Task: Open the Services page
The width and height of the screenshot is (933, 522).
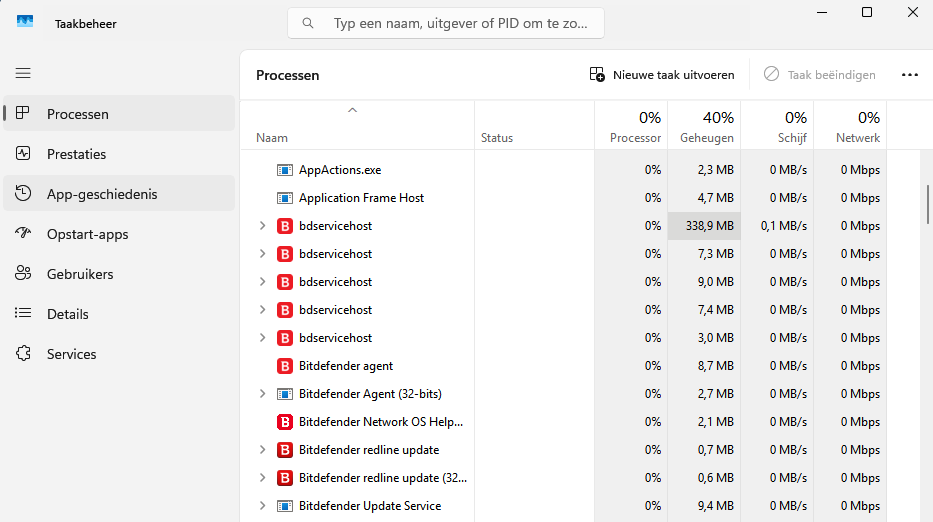Action: [119, 354]
